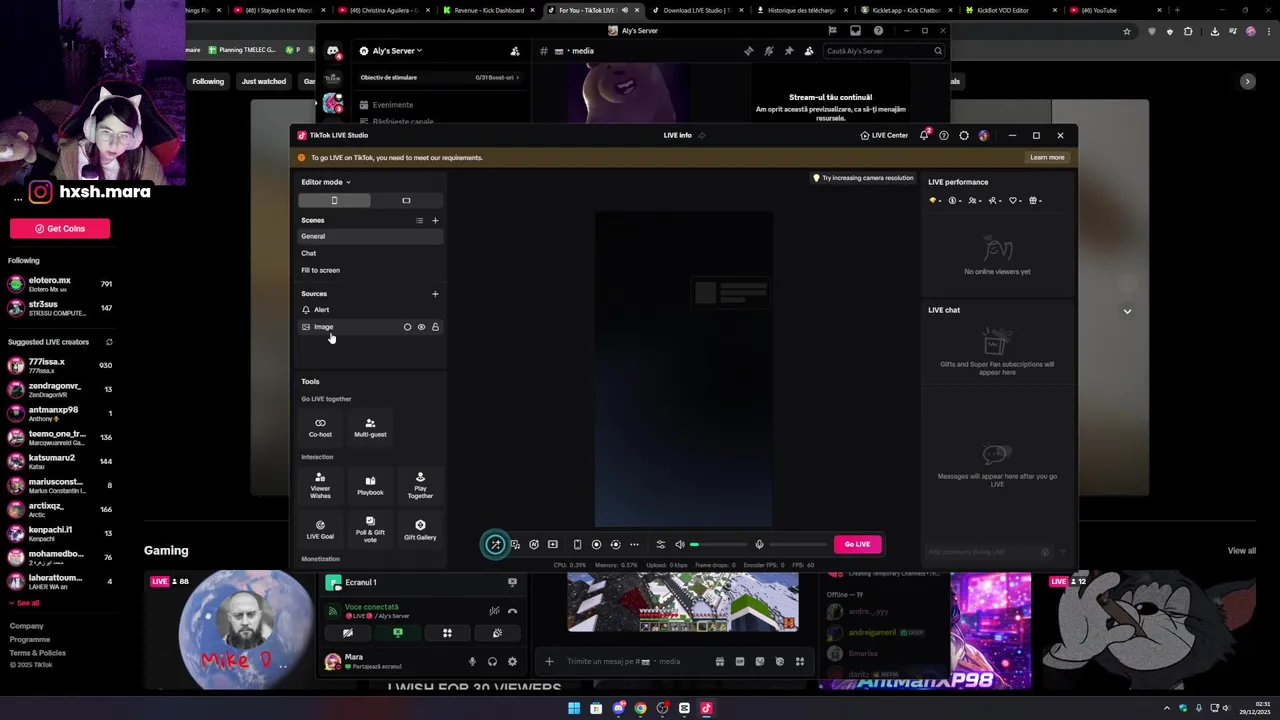
Task: Adjust the speaker volume slider
Action: [x=720, y=544]
